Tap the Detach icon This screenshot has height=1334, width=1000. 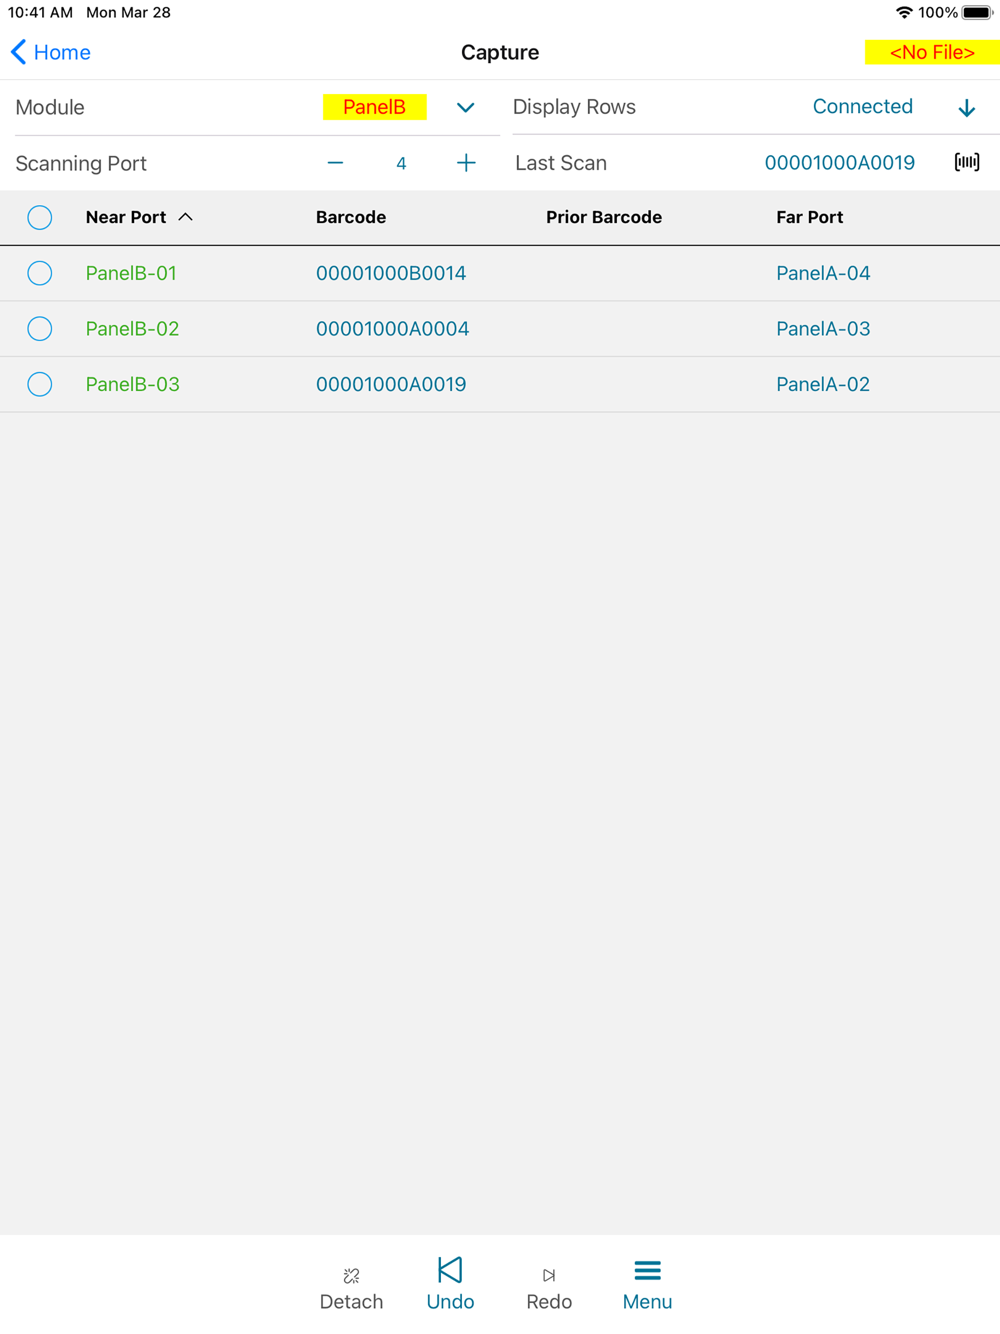[x=351, y=1275]
